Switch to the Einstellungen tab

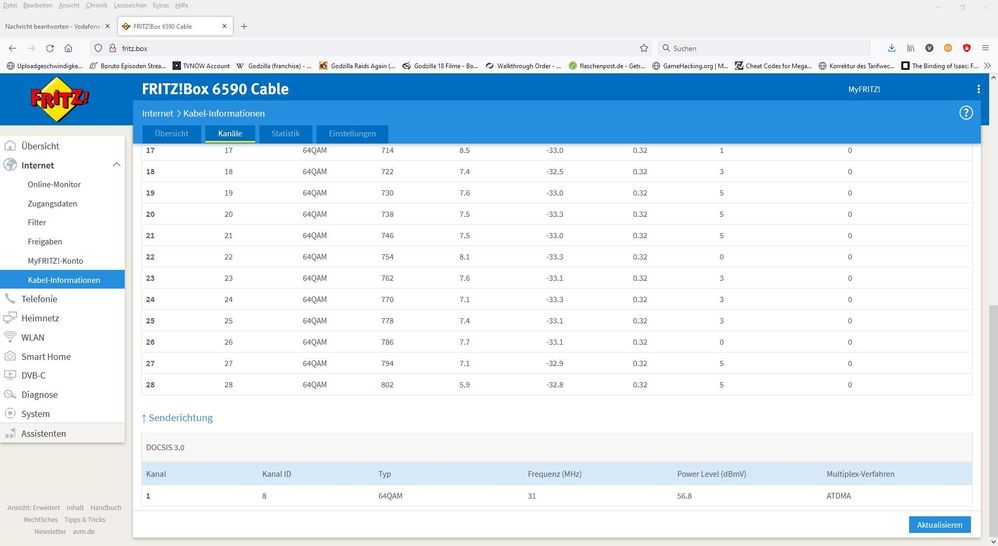pos(352,134)
